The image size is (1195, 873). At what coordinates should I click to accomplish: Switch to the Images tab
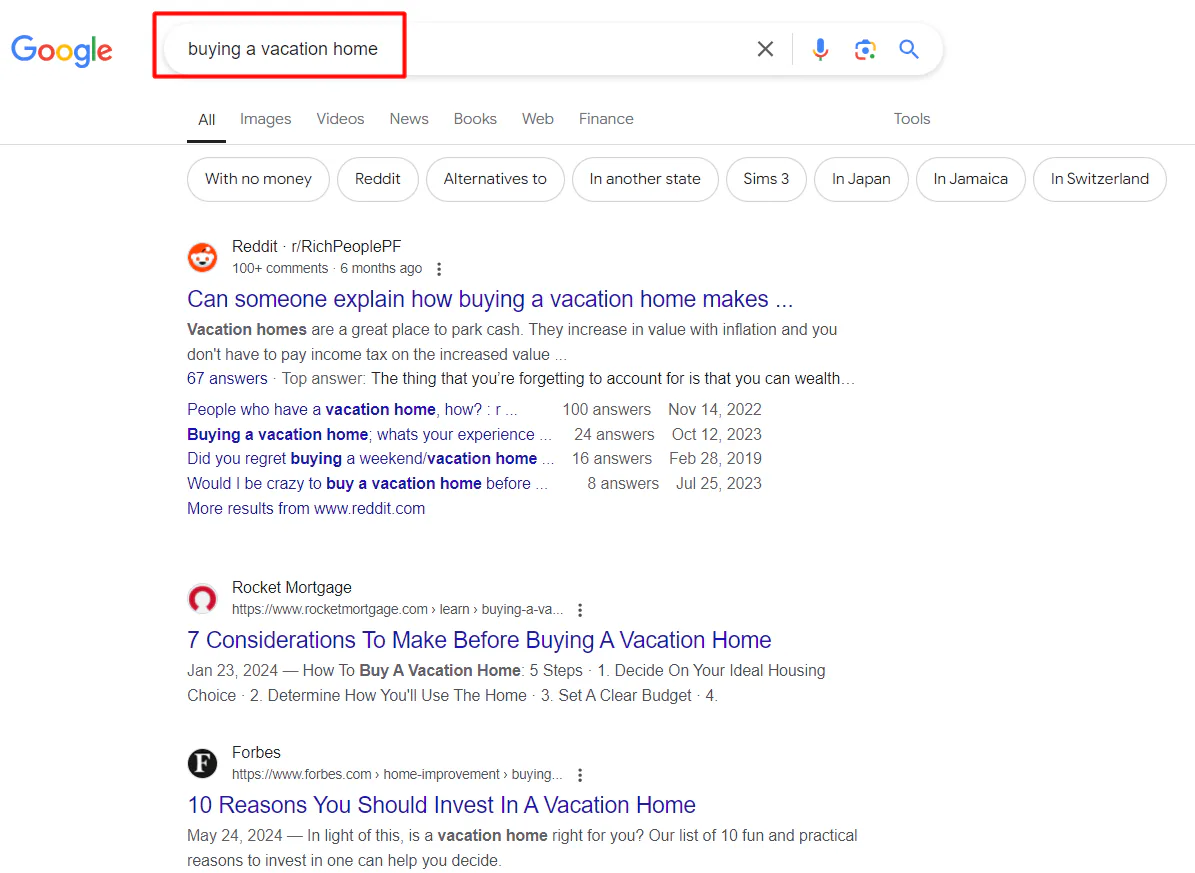(x=265, y=119)
